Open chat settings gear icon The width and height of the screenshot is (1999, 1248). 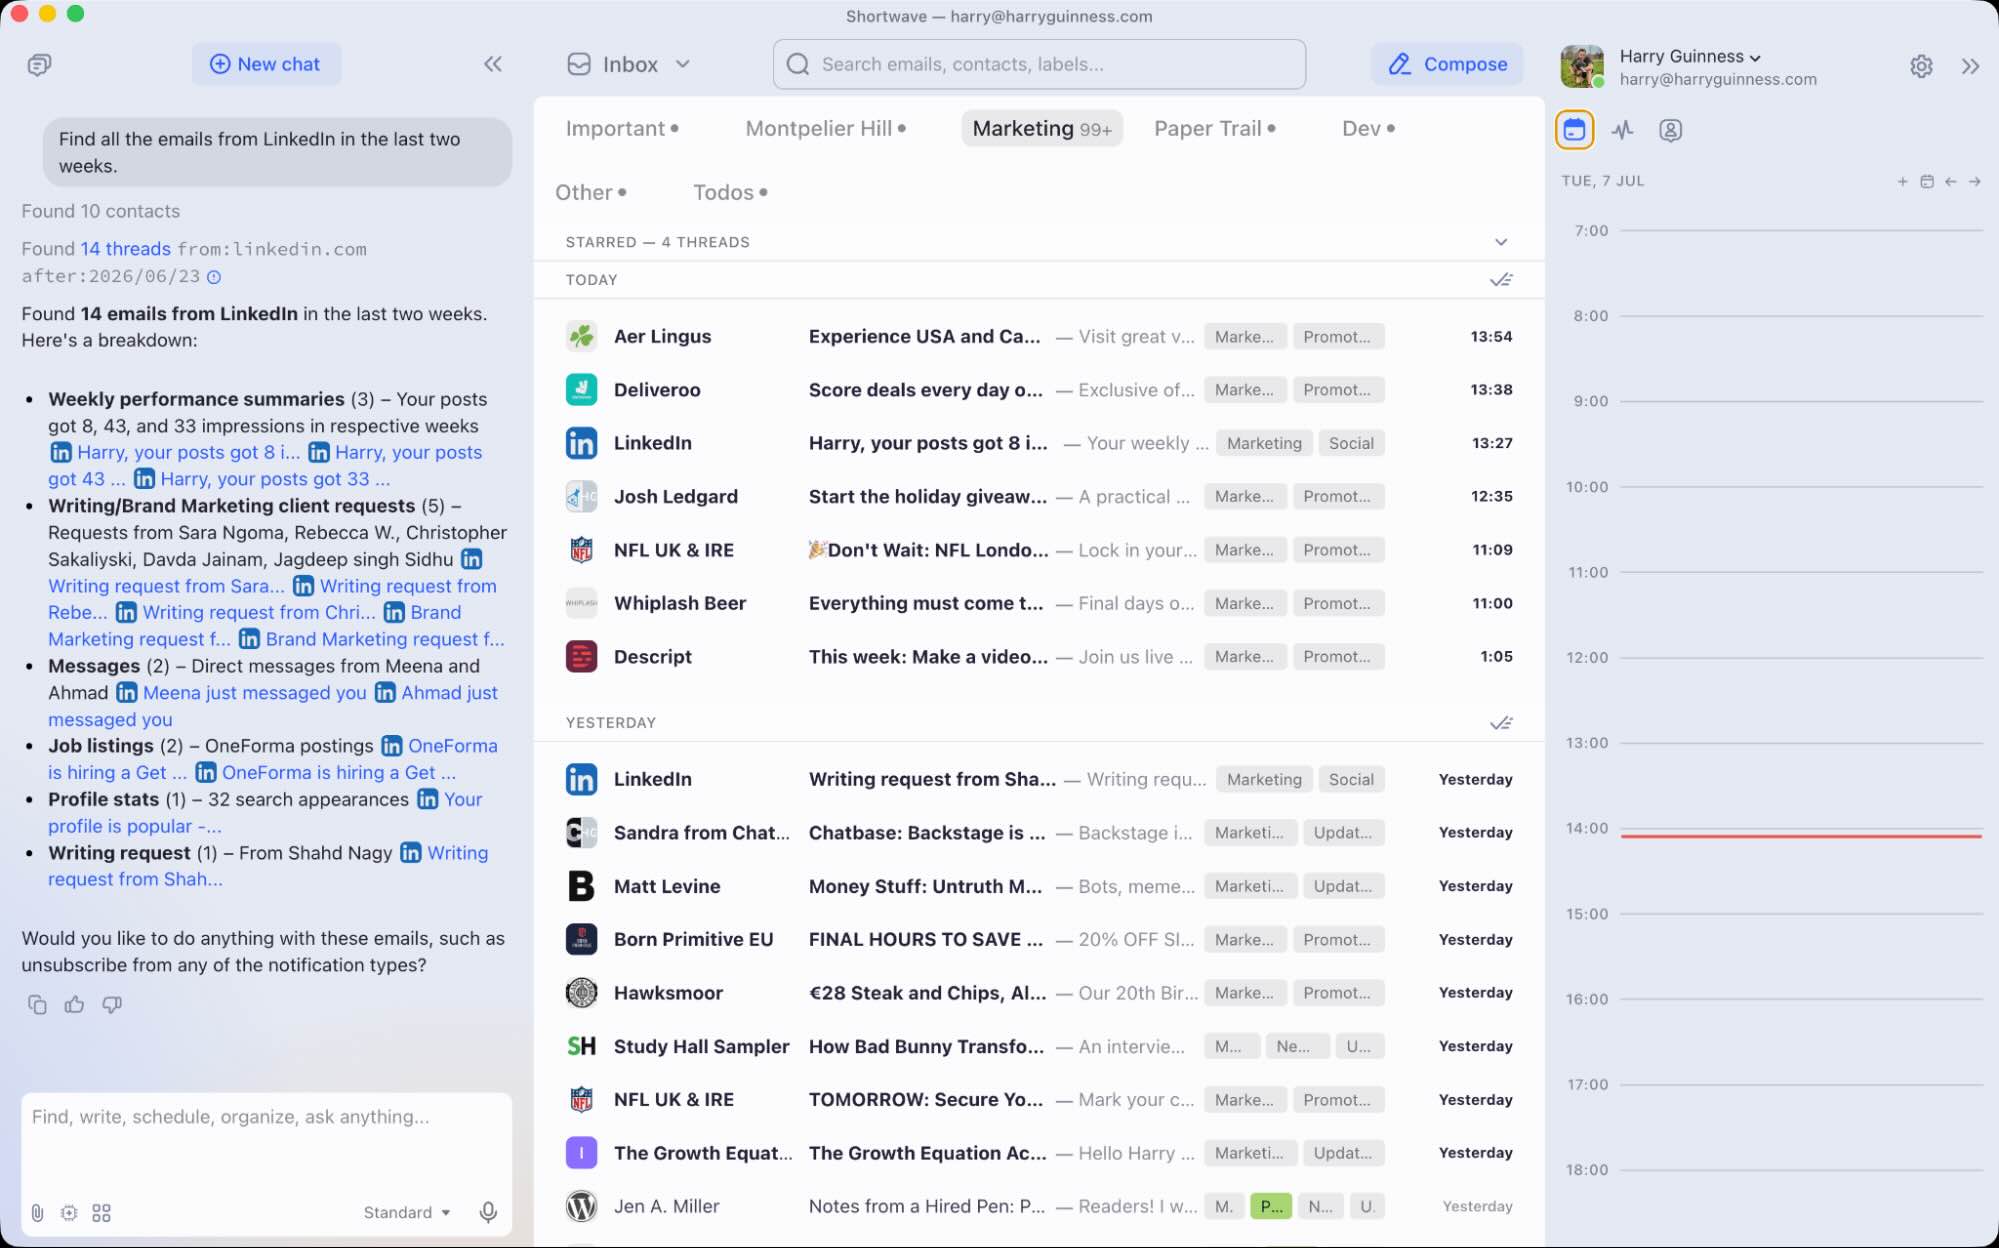(x=69, y=1213)
